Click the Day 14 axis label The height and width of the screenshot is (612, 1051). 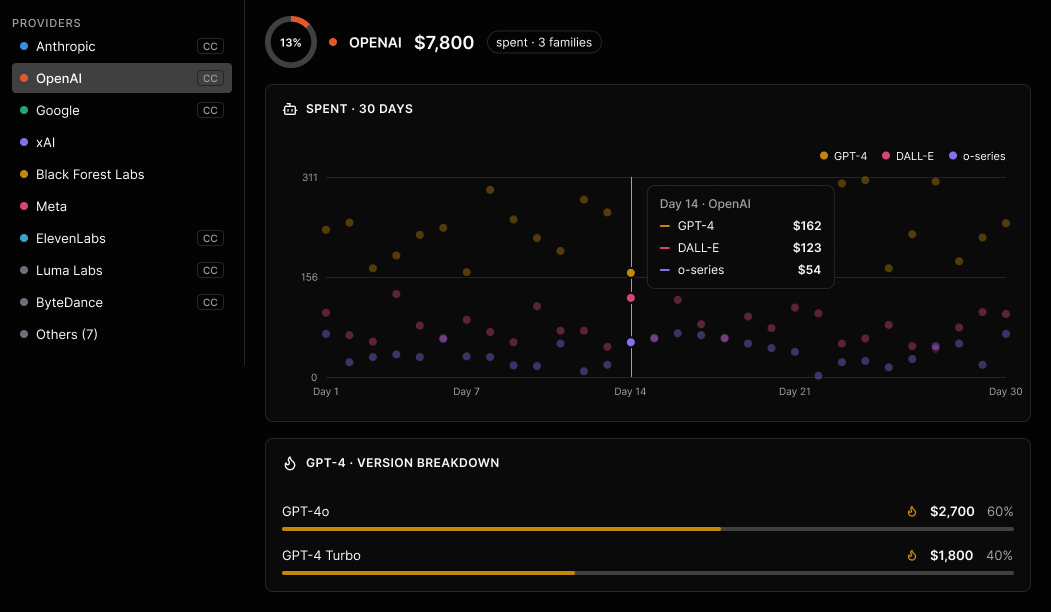coord(630,391)
